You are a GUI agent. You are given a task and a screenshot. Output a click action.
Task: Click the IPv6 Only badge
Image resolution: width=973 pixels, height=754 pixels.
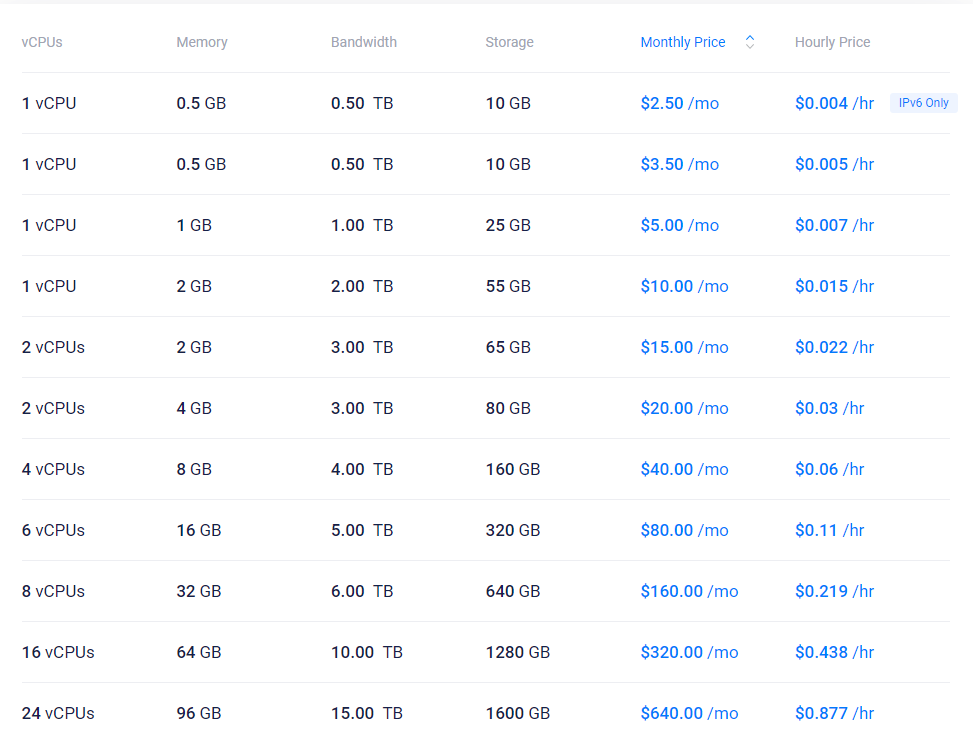pyautogui.click(x=923, y=103)
